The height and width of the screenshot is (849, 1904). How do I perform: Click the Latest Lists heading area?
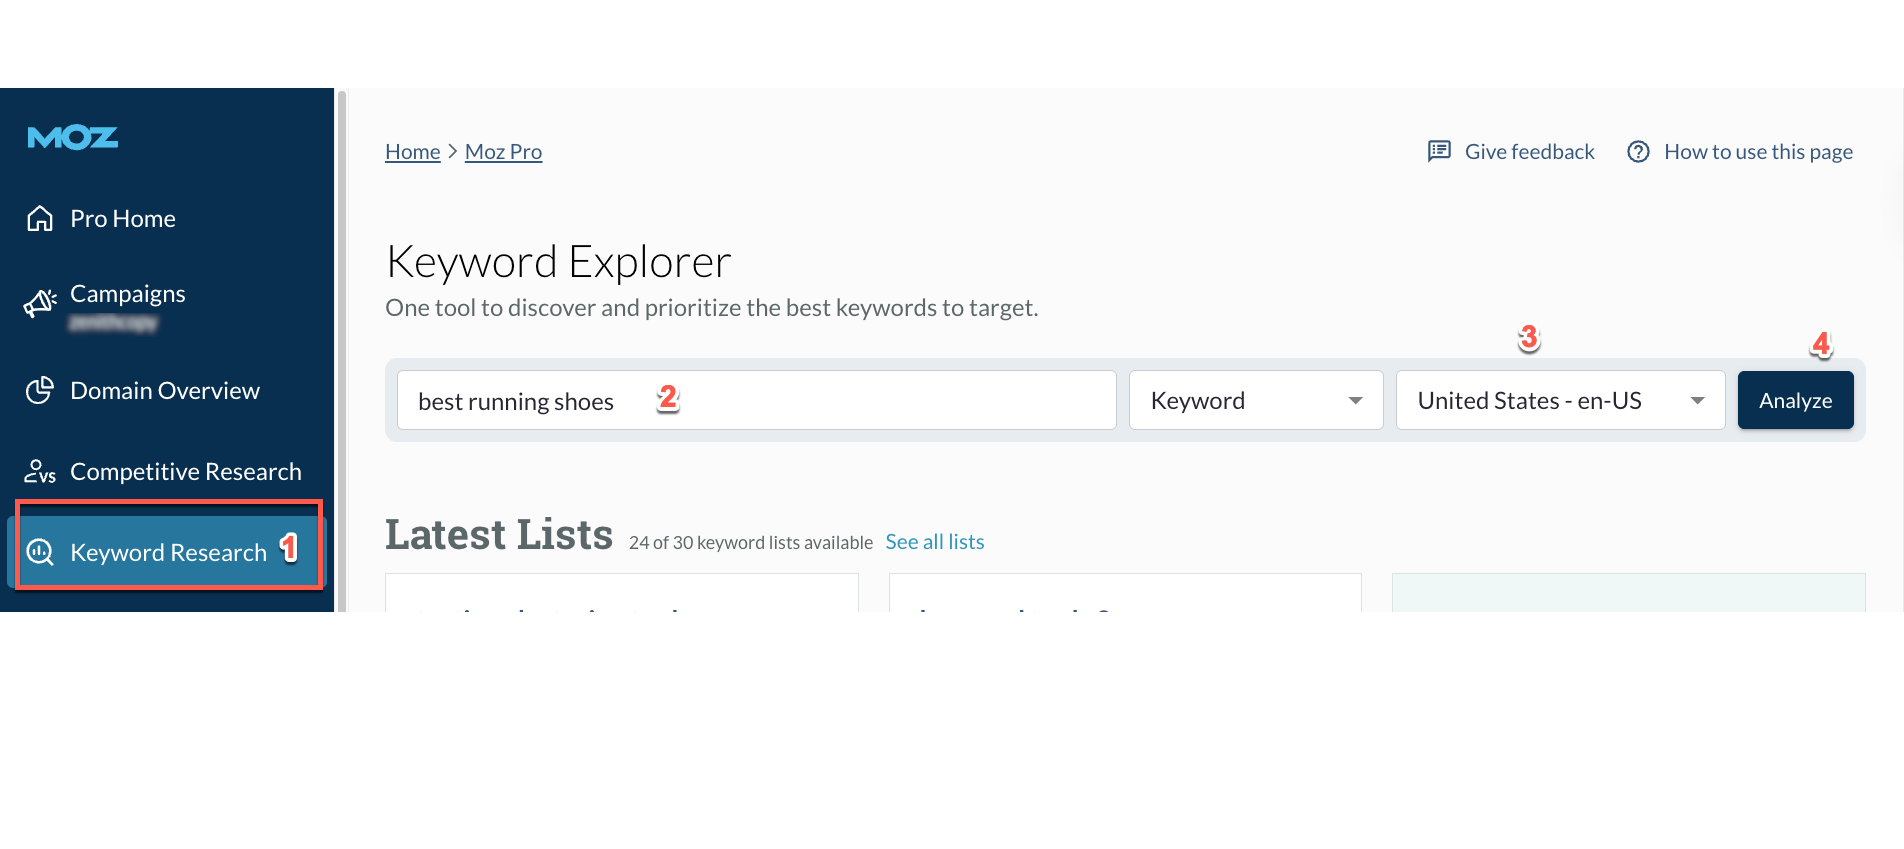(499, 533)
